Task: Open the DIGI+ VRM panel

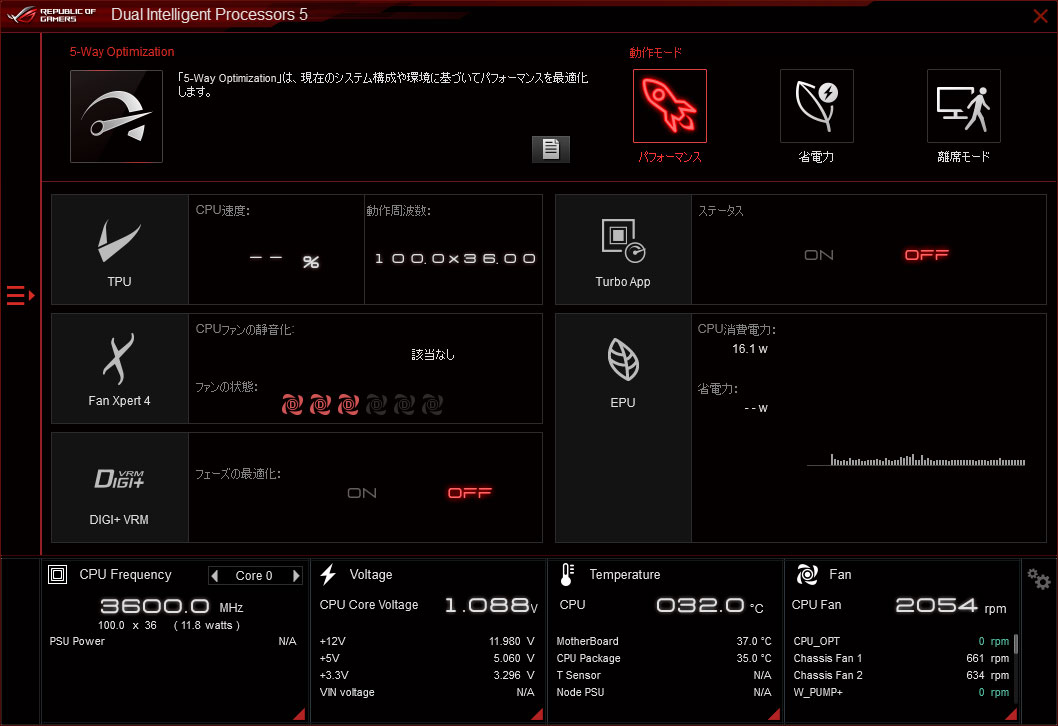Action: pos(119,487)
